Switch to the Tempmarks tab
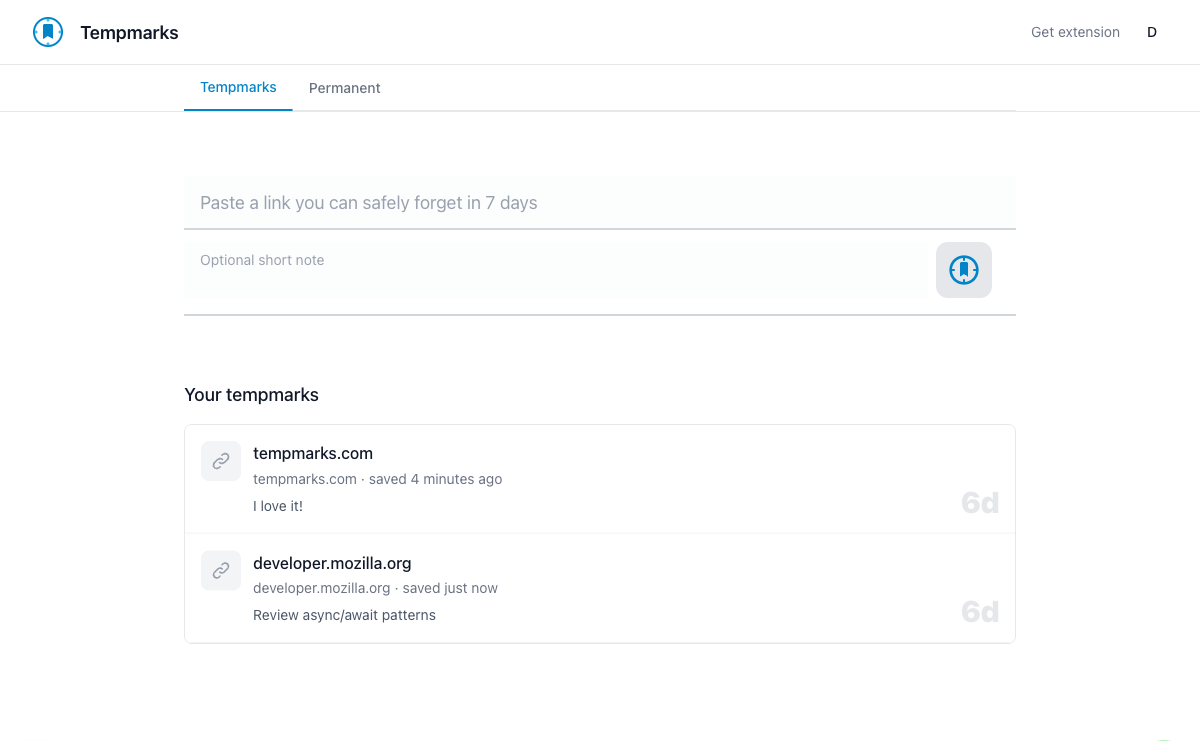This screenshot has width=1200, height=741. click(238, 88)
